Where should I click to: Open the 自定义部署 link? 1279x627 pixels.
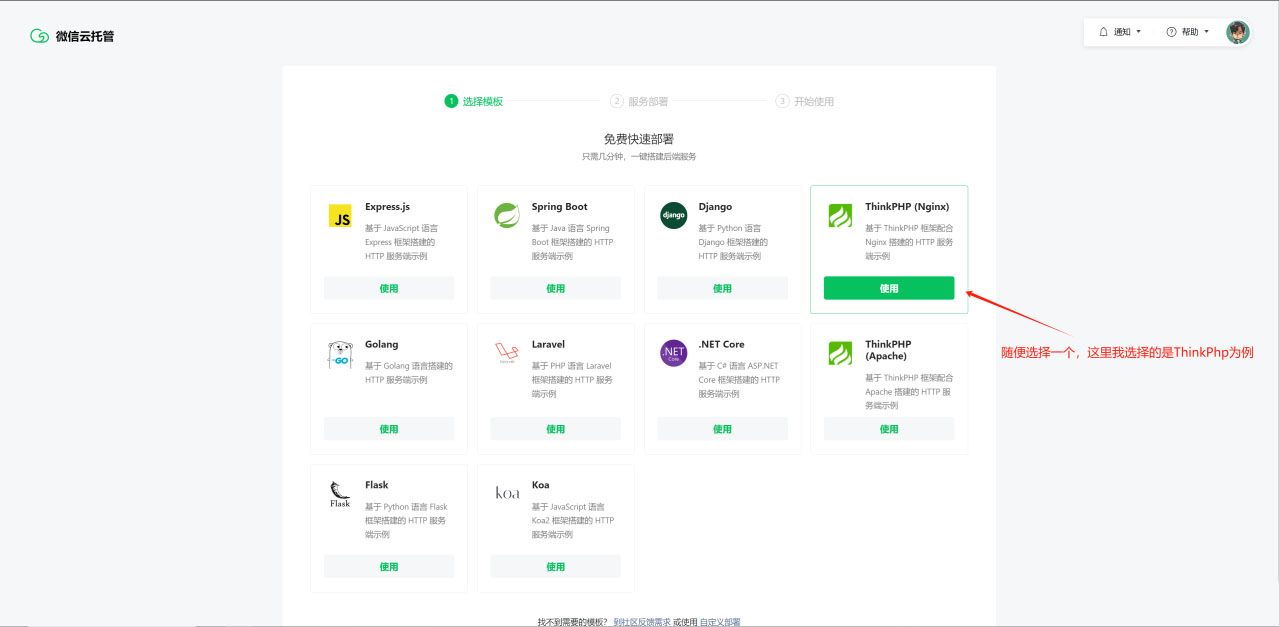click(x=720, y=622)
